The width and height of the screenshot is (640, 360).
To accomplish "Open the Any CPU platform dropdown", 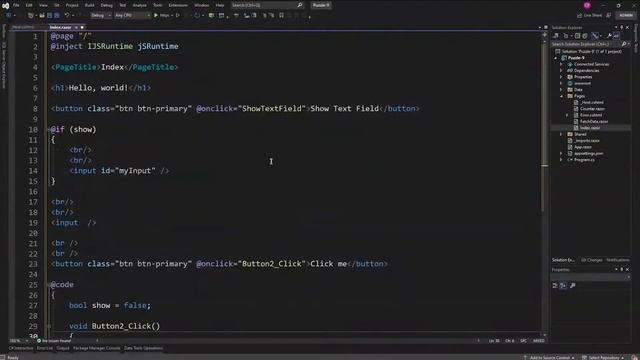I will 132,16.
